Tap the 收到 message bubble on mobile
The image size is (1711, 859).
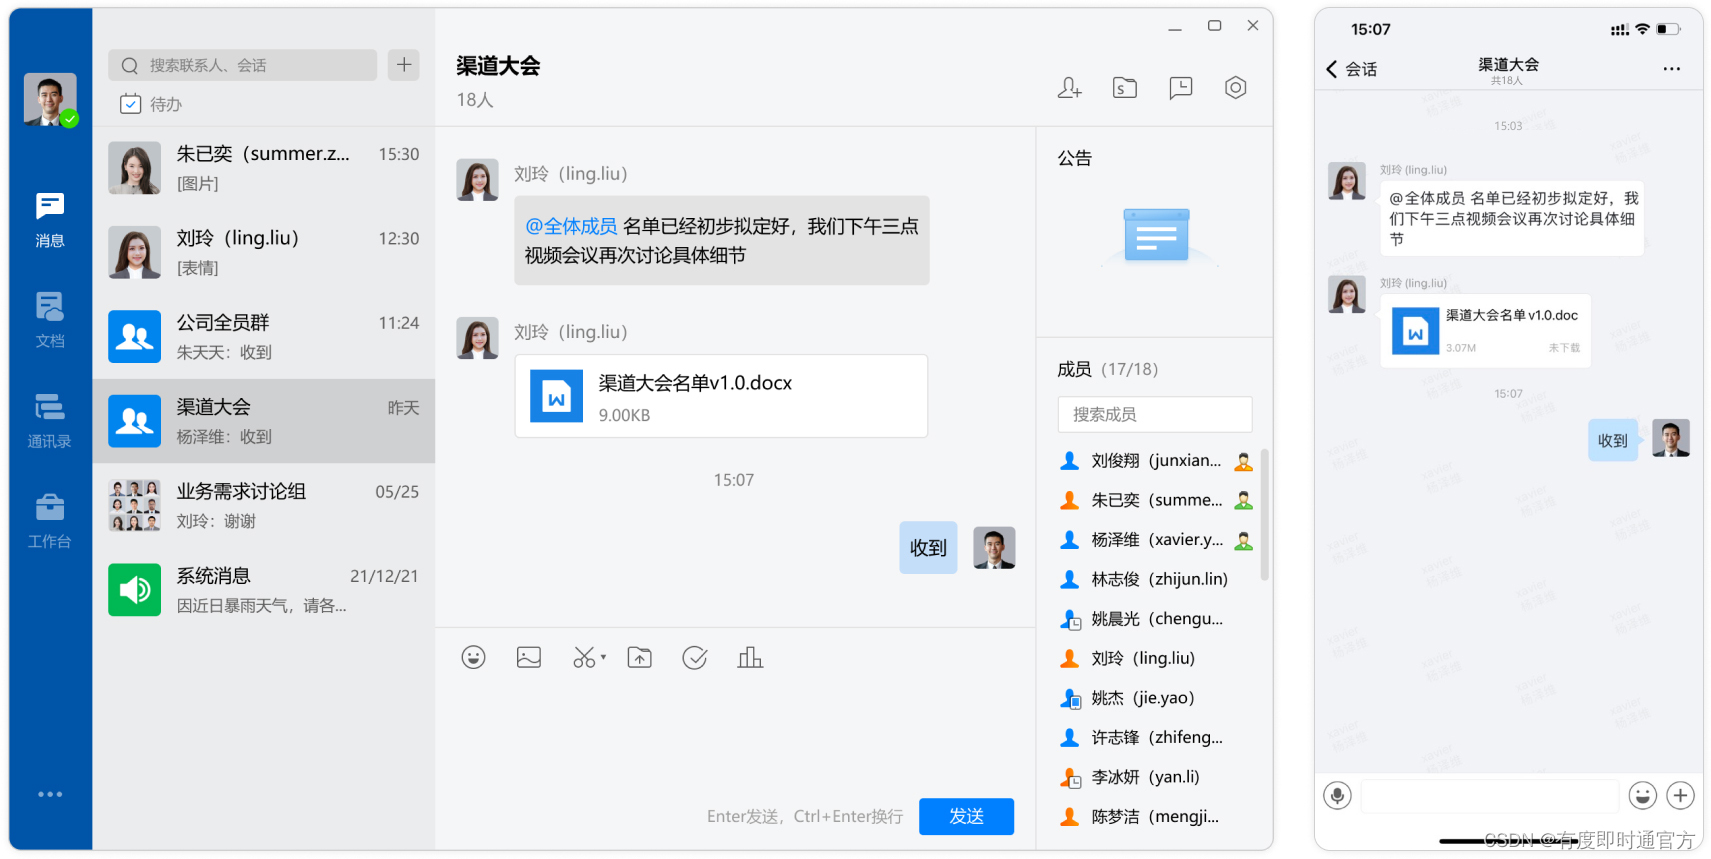pyautogui.click(x=1613, y=440)
